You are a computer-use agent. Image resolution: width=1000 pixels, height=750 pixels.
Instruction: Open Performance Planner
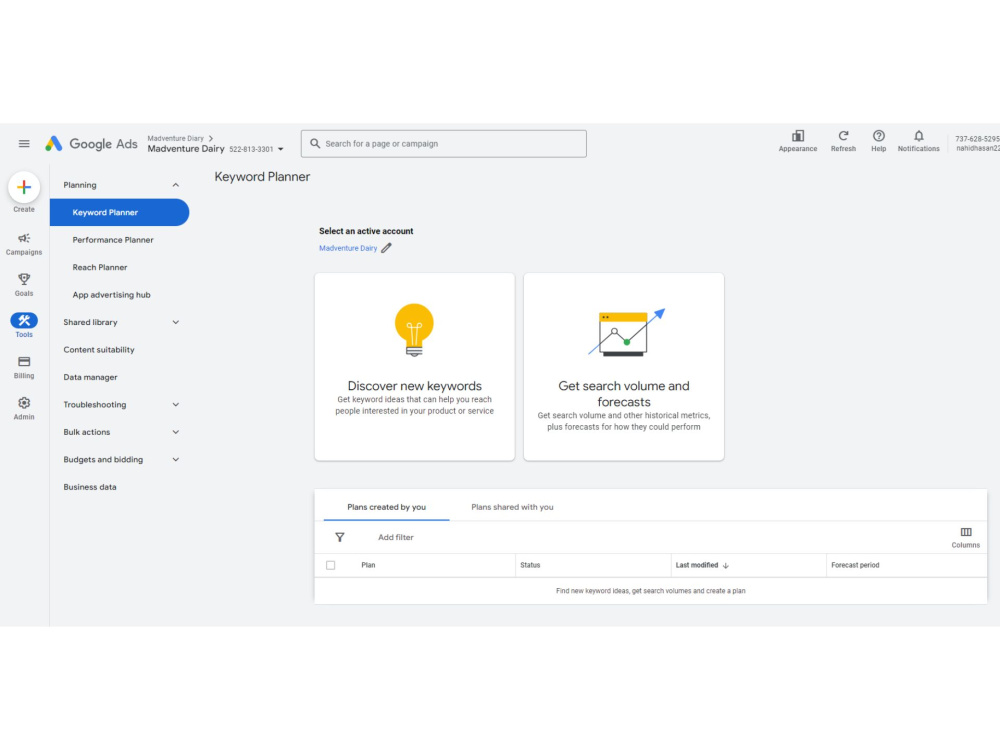pos(113,240)
